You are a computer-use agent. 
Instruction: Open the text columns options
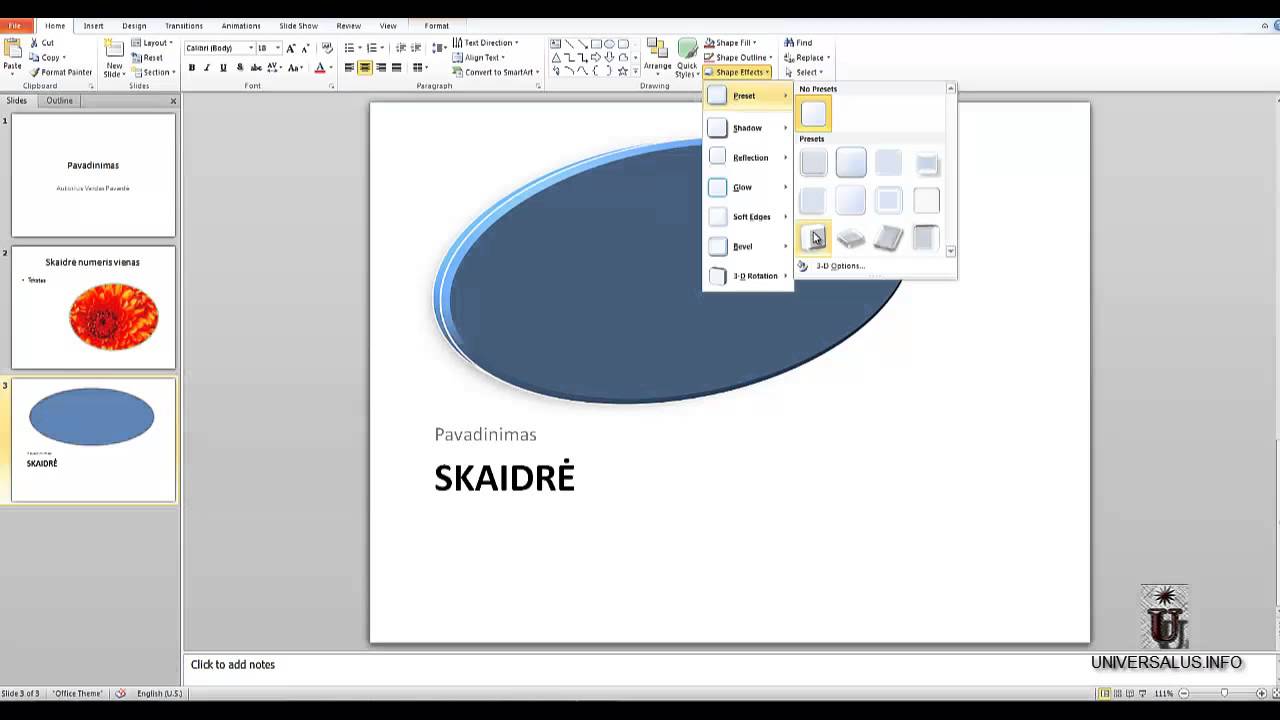pos(420,68)
